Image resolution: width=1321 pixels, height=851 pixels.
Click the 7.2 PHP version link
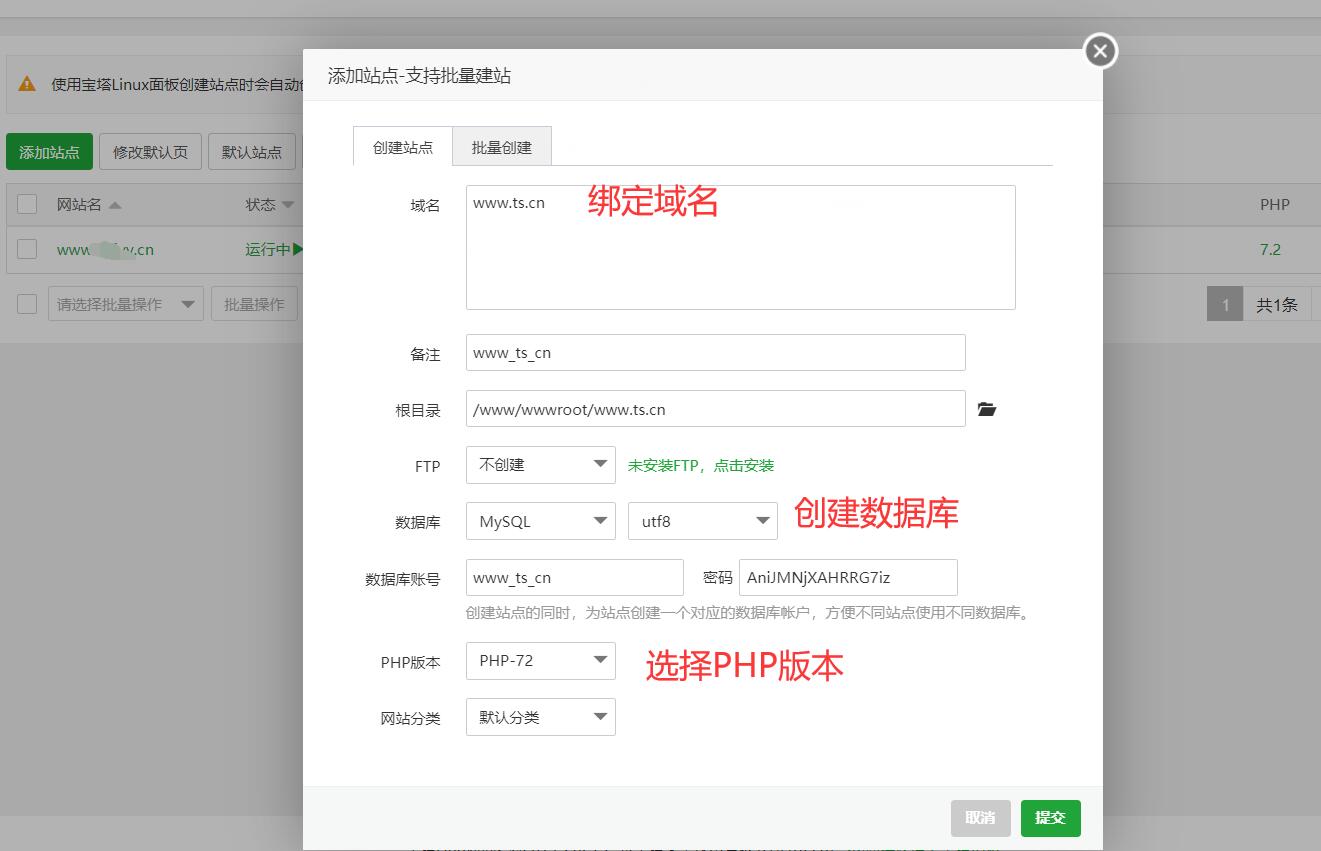click(x=1273, y=249)
